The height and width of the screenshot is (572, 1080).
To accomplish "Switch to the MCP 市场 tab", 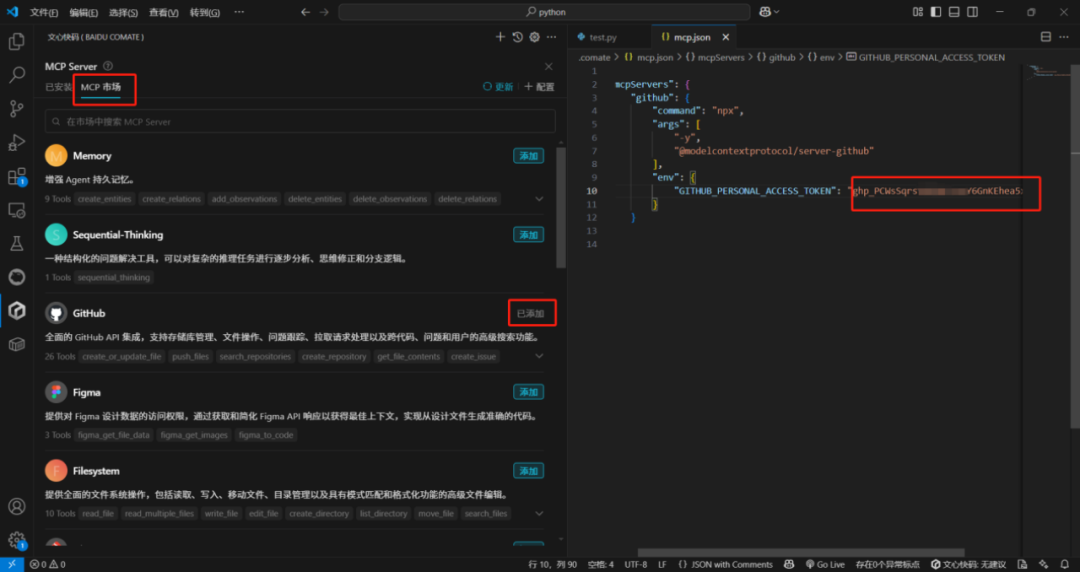I will tap(101, 87).
